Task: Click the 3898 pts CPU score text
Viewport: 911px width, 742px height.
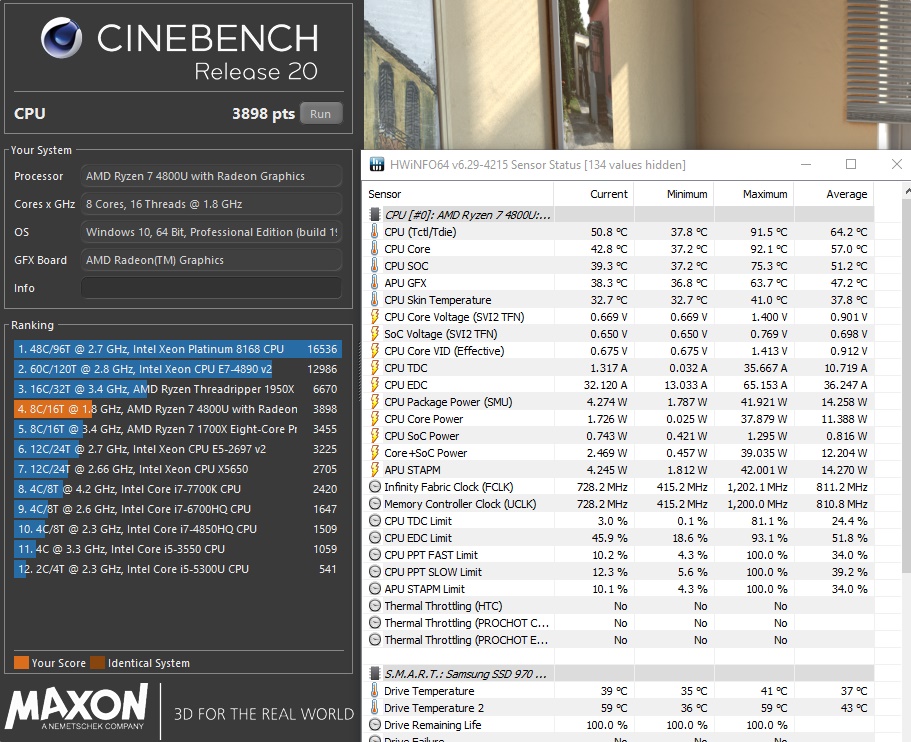Action: click(x=263, y=113)
